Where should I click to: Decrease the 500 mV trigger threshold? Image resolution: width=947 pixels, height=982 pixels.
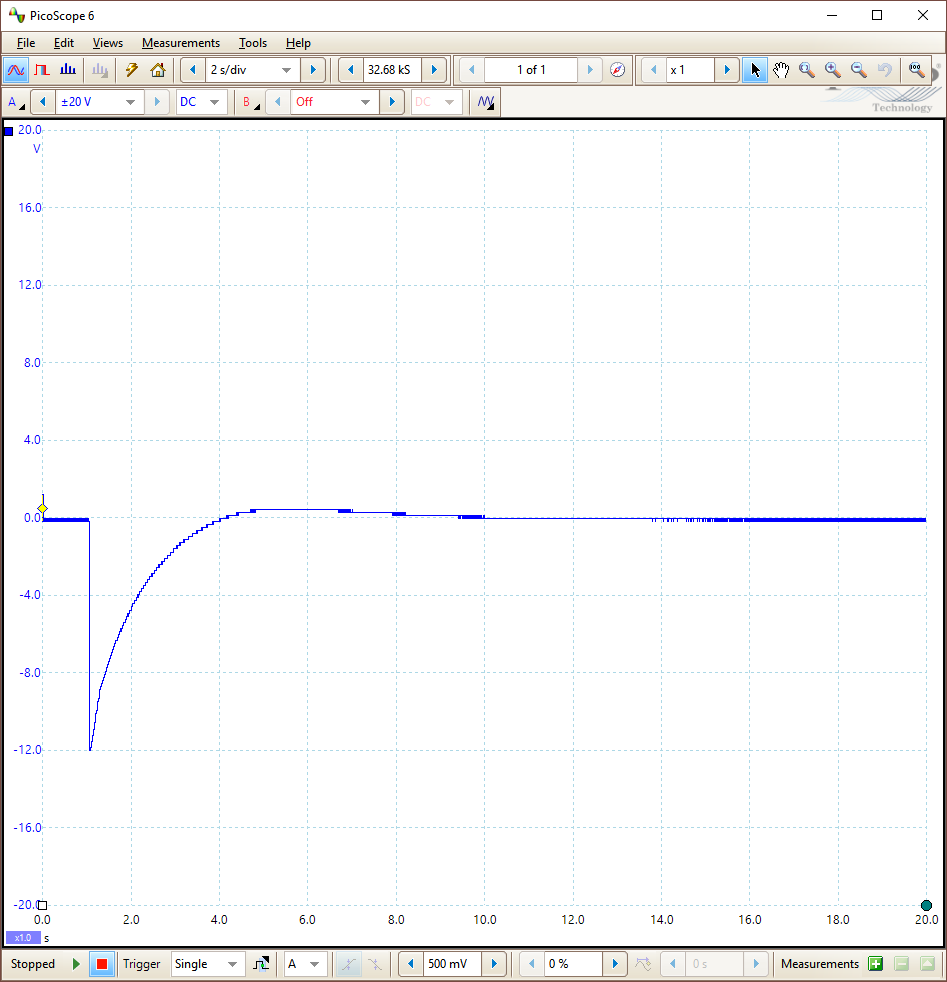[411, 963]
